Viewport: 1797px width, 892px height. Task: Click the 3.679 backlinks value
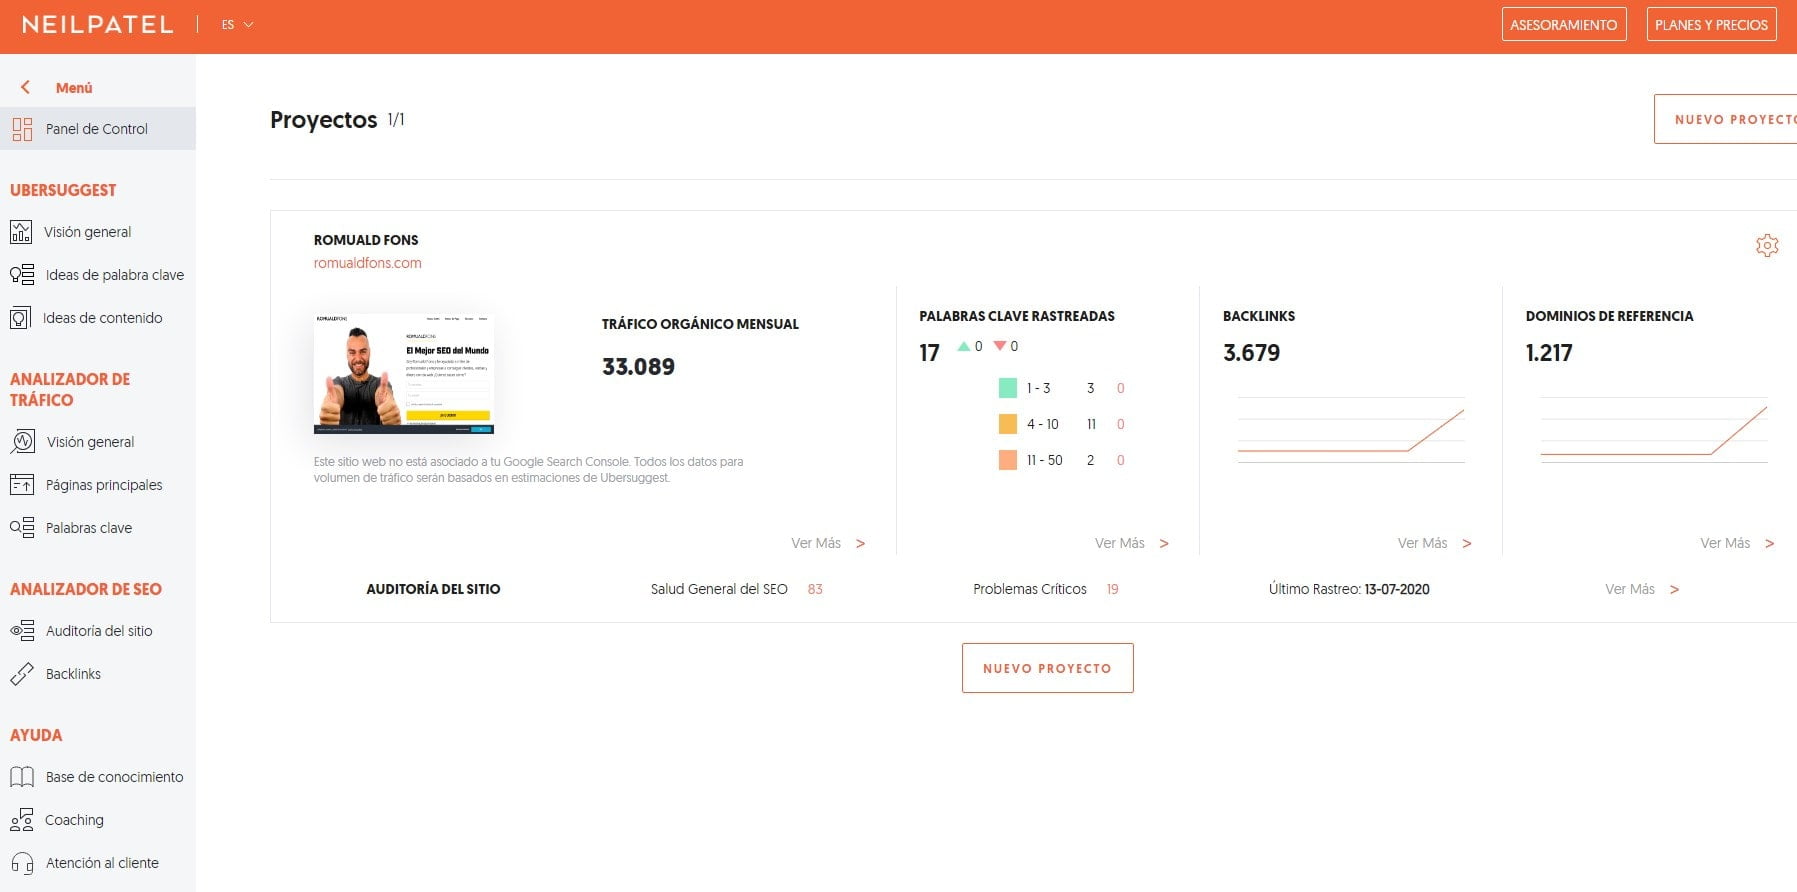point(1251,353)
